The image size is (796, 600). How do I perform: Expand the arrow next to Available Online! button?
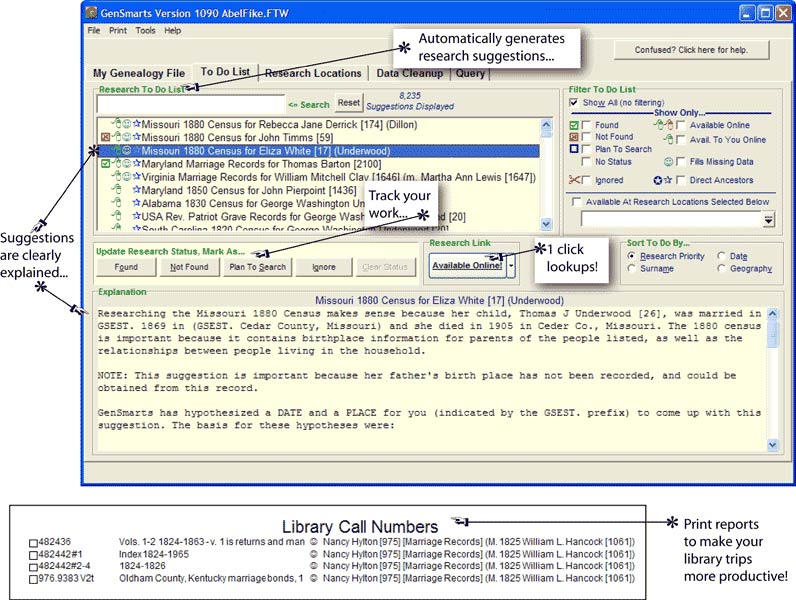tap(512, 265)
